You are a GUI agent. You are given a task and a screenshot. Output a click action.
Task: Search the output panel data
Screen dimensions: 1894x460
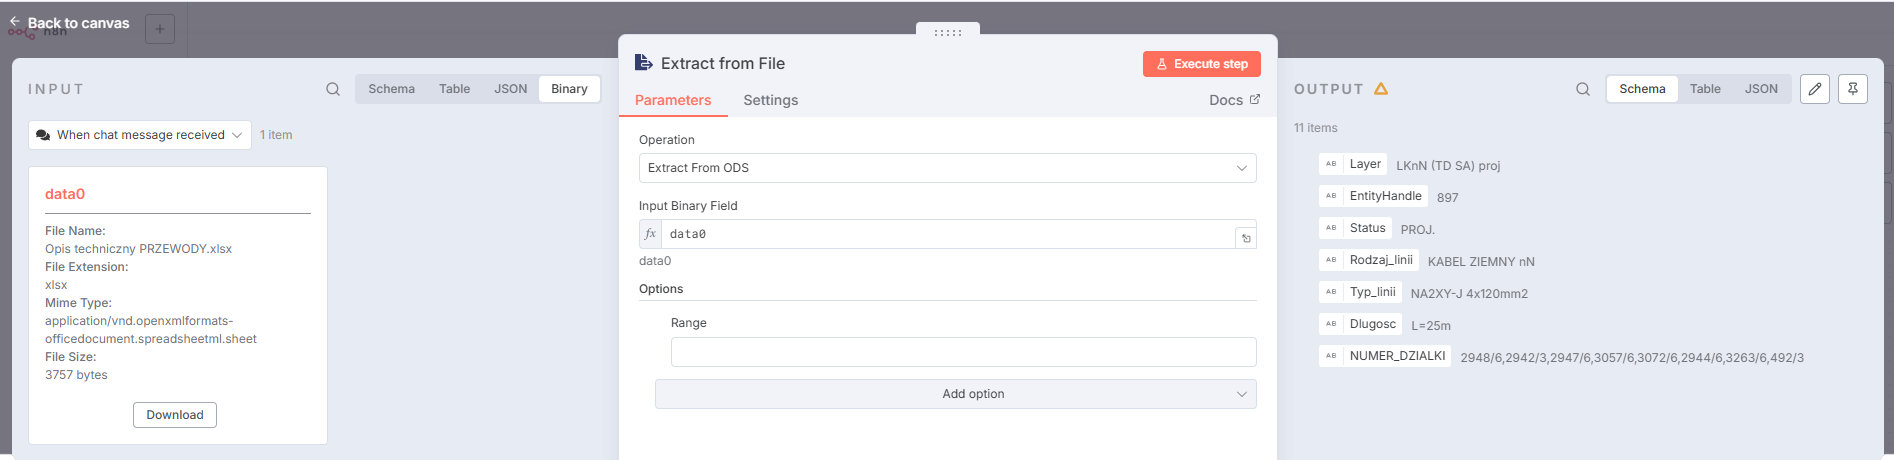point(1583,89)
